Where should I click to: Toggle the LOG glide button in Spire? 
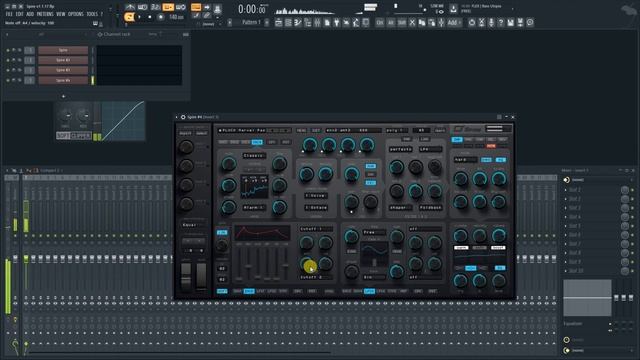222,232
